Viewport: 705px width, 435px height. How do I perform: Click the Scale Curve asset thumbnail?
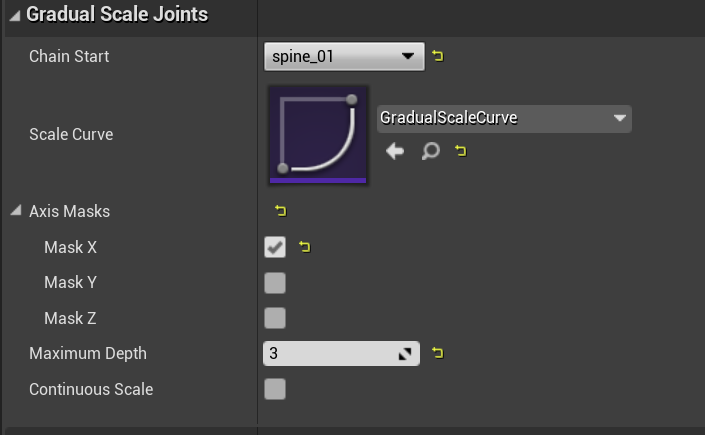(318, 135)
